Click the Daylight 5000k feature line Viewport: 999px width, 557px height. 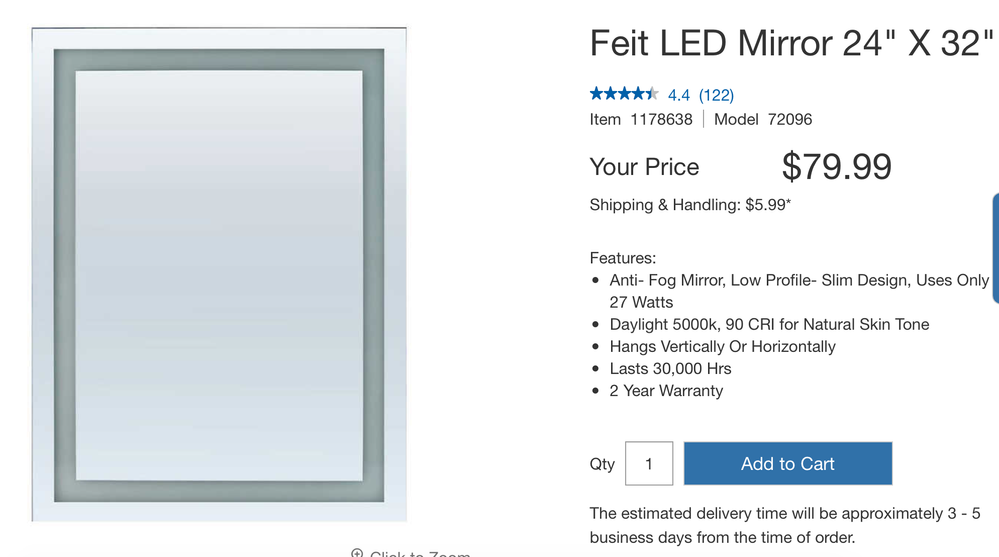pyautogui.click(x=769, y=324)
